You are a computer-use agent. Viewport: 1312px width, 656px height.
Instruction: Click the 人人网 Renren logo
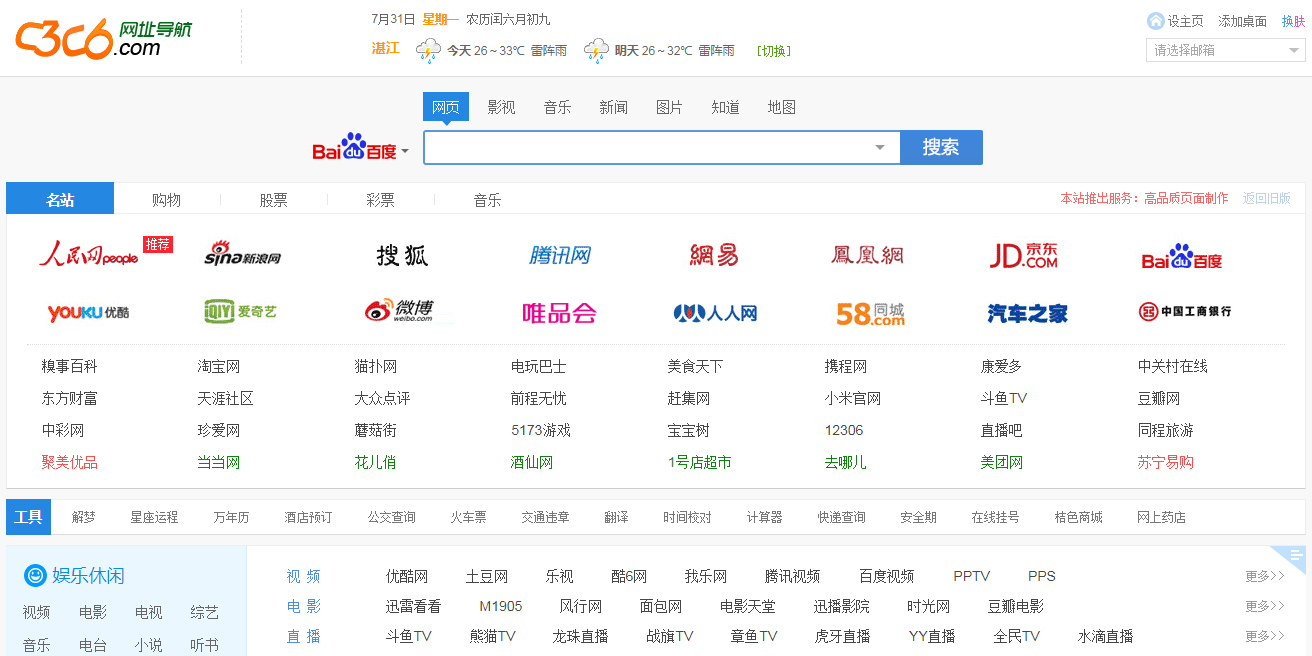(713, 312)
